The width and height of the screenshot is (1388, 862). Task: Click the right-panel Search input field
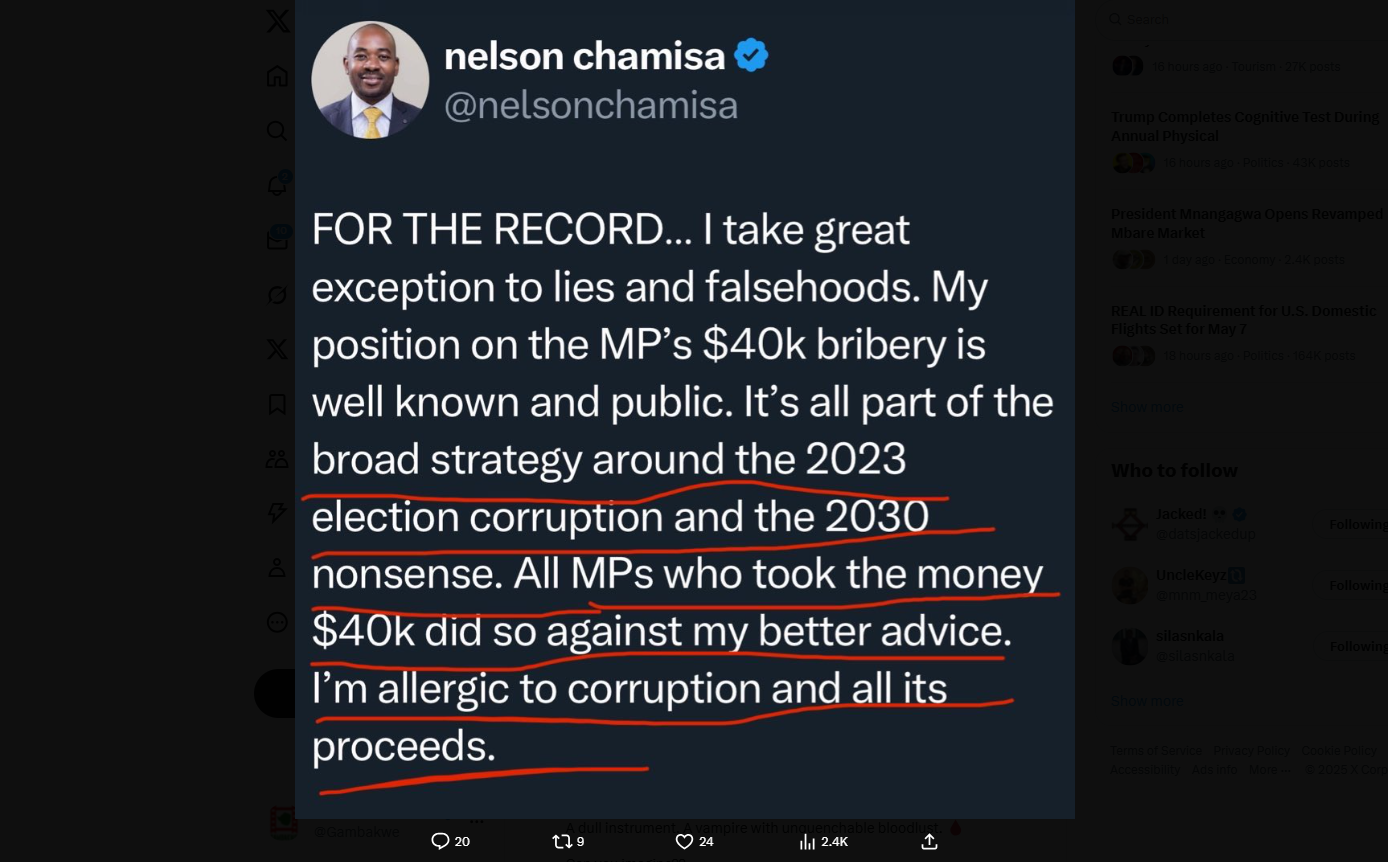click(1240, 19)
